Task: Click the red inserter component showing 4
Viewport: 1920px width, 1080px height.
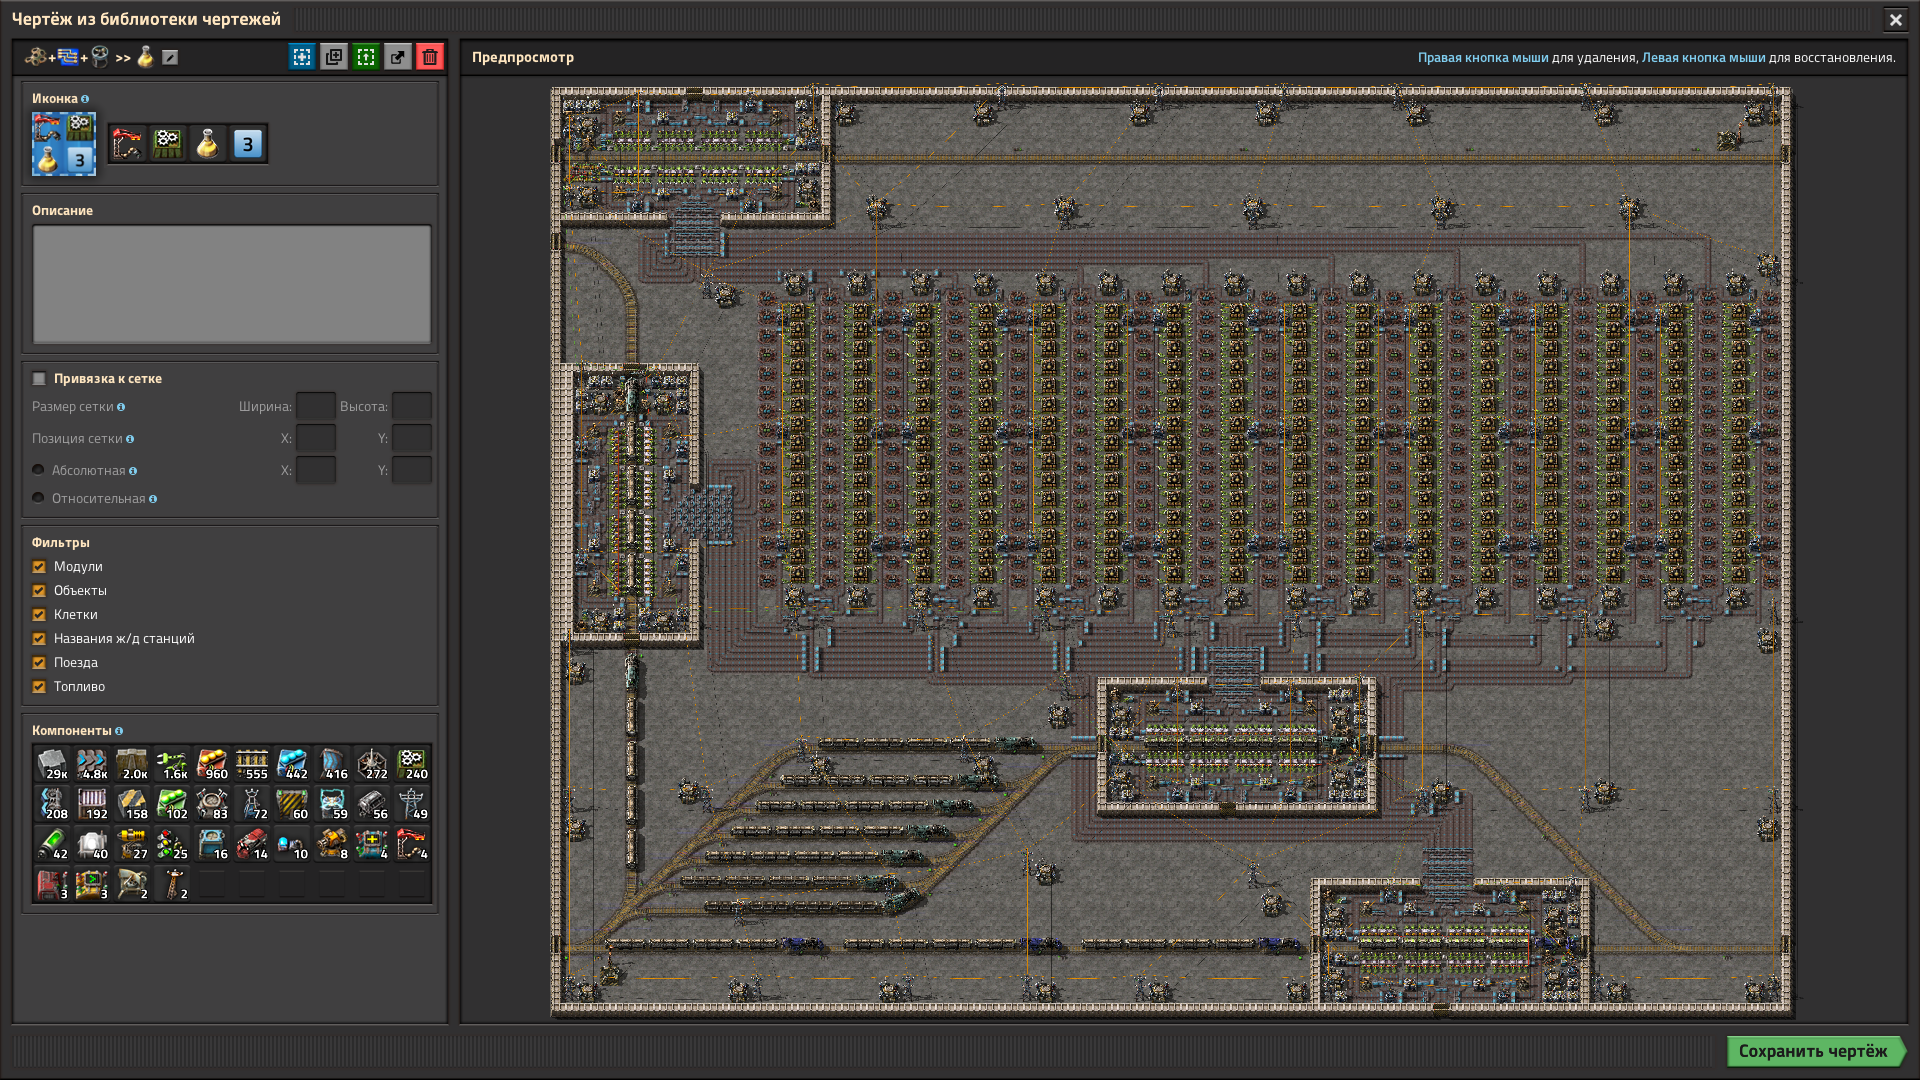Action: [x=412, y=844]
